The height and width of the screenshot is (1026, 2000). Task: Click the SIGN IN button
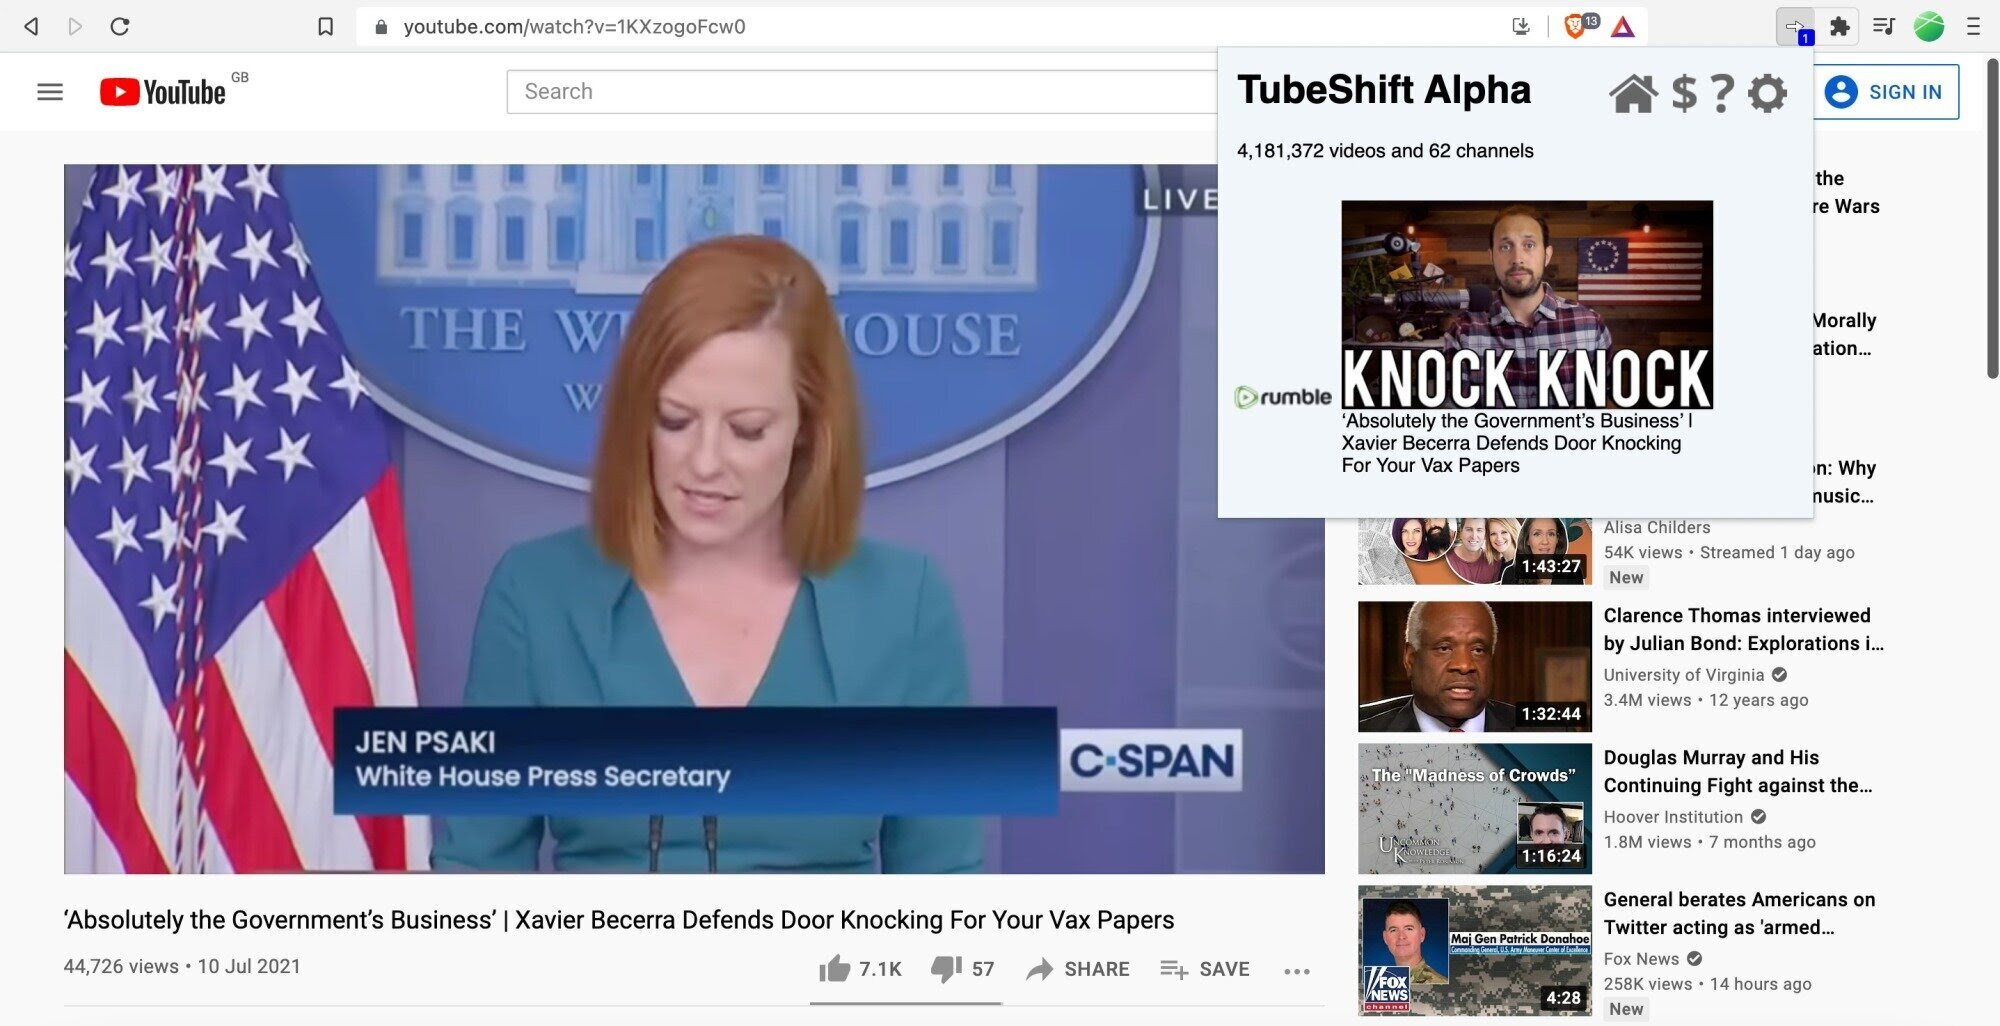tap(1886, 92)
